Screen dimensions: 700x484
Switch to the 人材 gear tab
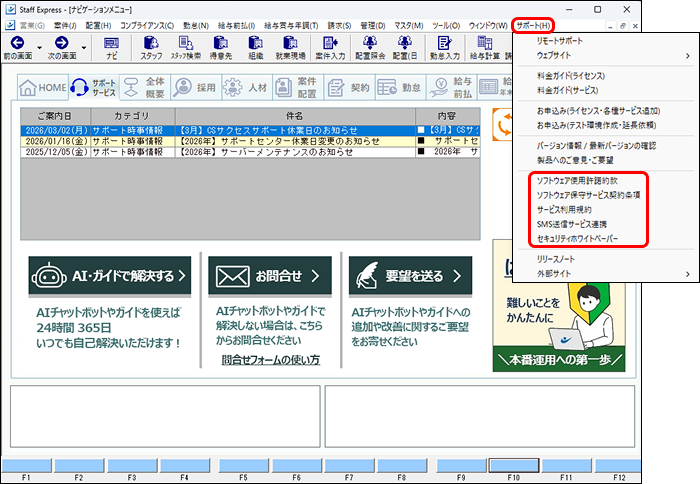coord(247,88)
